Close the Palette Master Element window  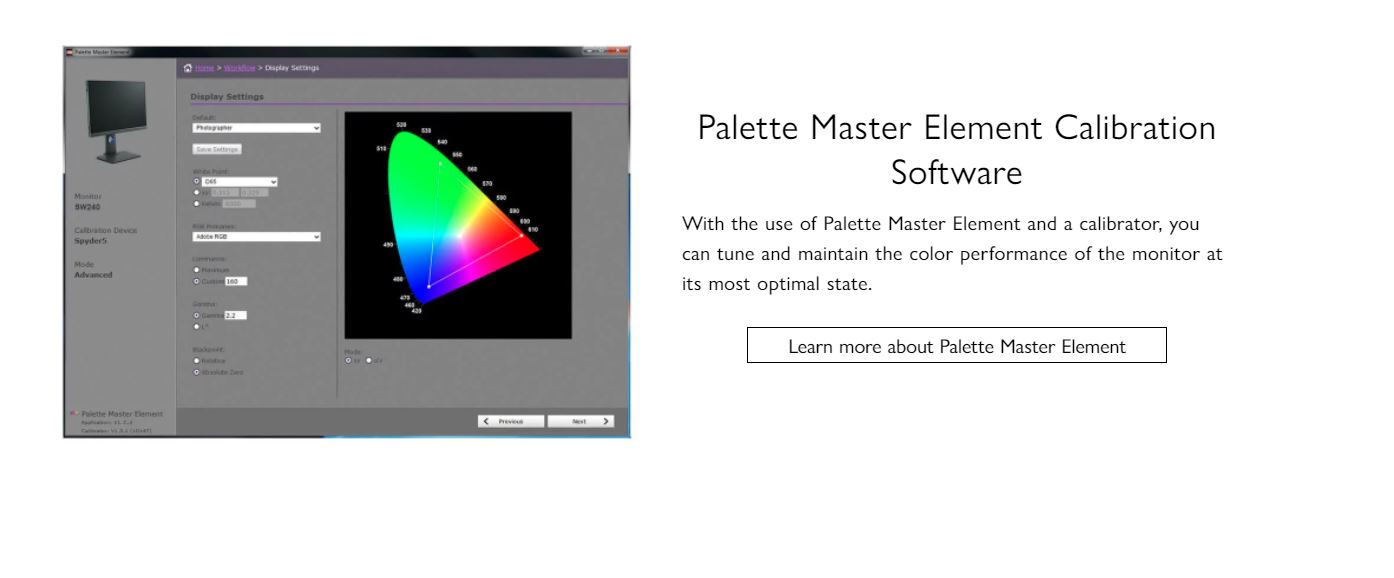(618, 51)
